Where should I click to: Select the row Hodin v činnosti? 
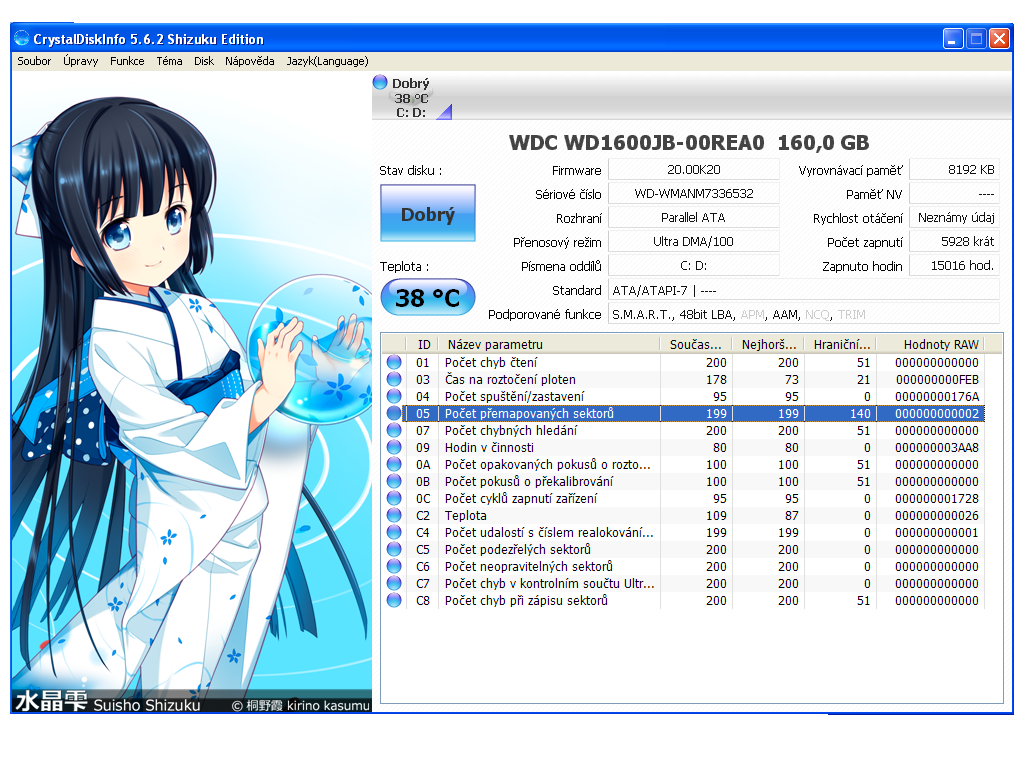[x=683, y=447]
